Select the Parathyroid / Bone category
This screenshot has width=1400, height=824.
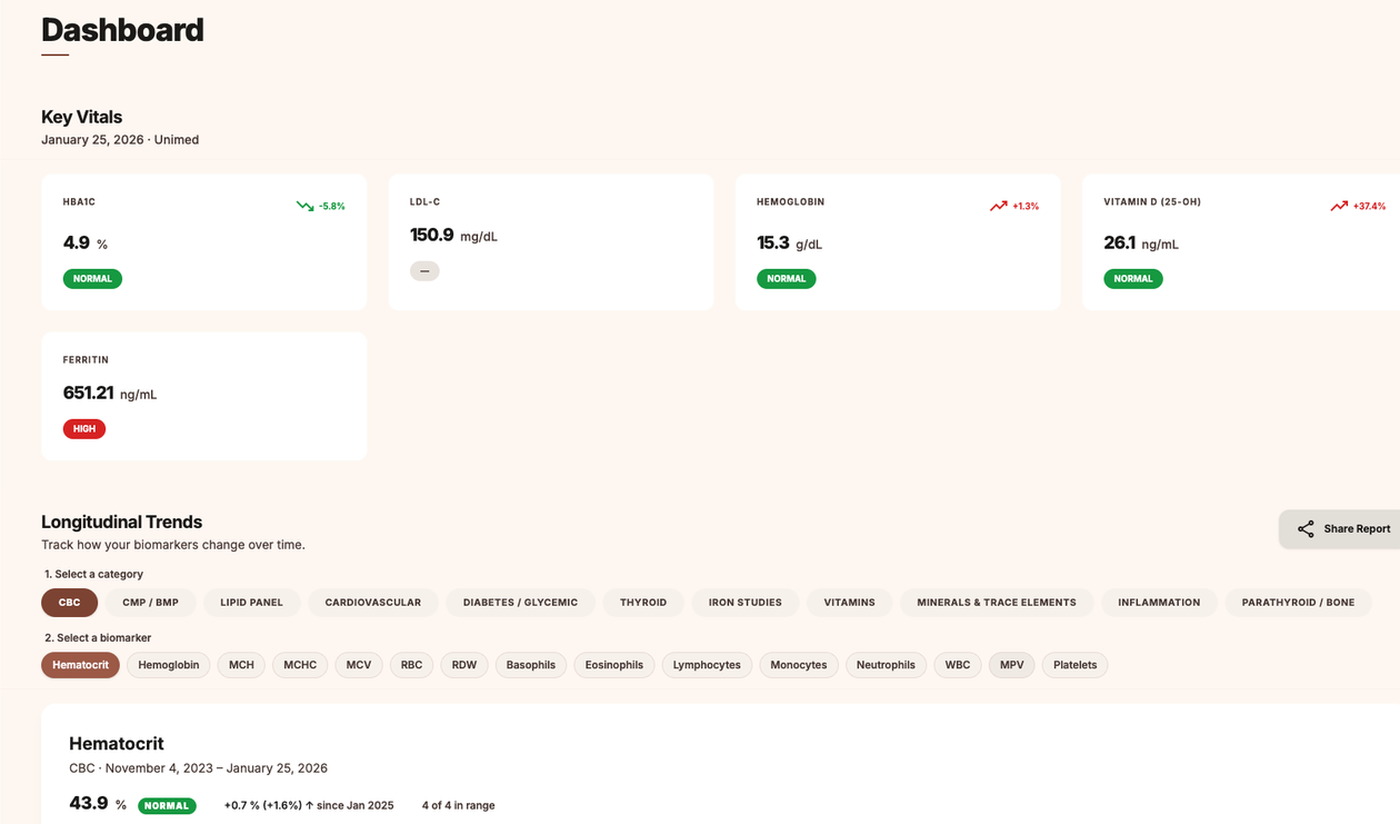(1298, 602)
